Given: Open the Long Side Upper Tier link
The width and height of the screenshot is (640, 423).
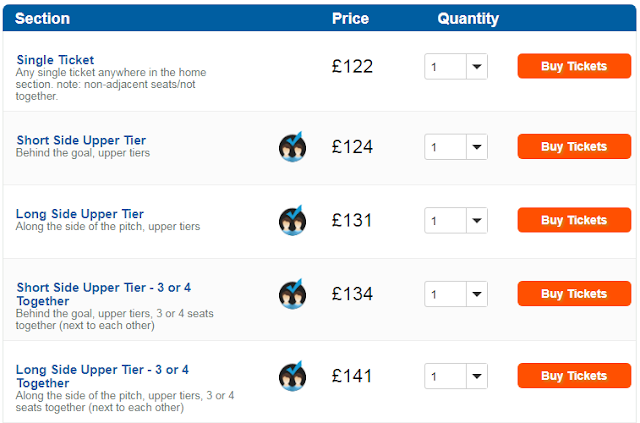Looking at the screenshot, I should click(80, 214).
